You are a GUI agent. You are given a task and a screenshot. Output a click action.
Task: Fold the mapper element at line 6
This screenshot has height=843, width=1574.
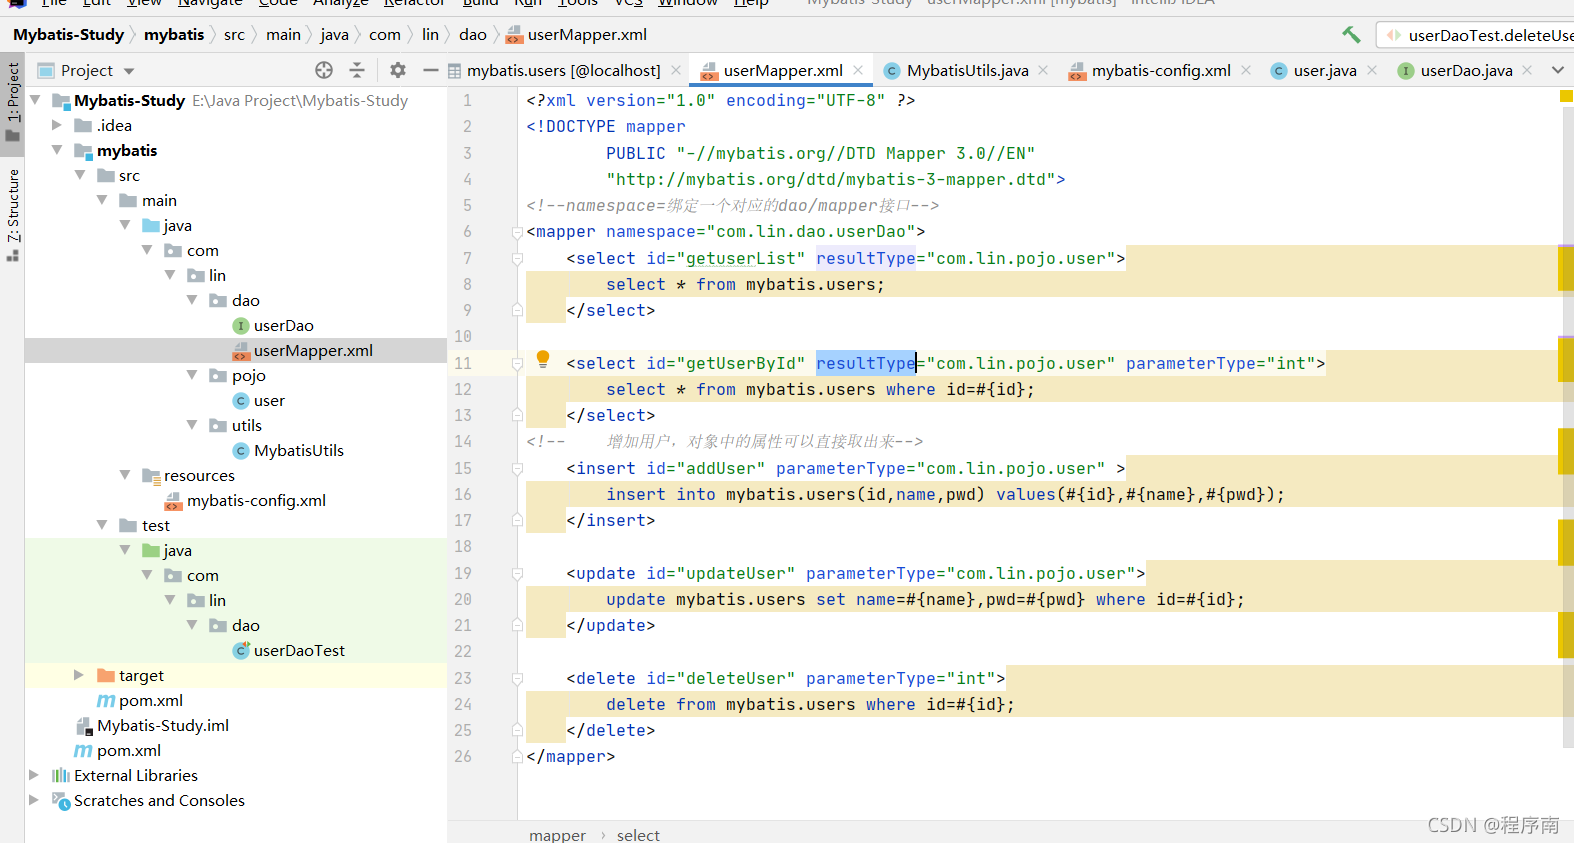pos(517,232)
